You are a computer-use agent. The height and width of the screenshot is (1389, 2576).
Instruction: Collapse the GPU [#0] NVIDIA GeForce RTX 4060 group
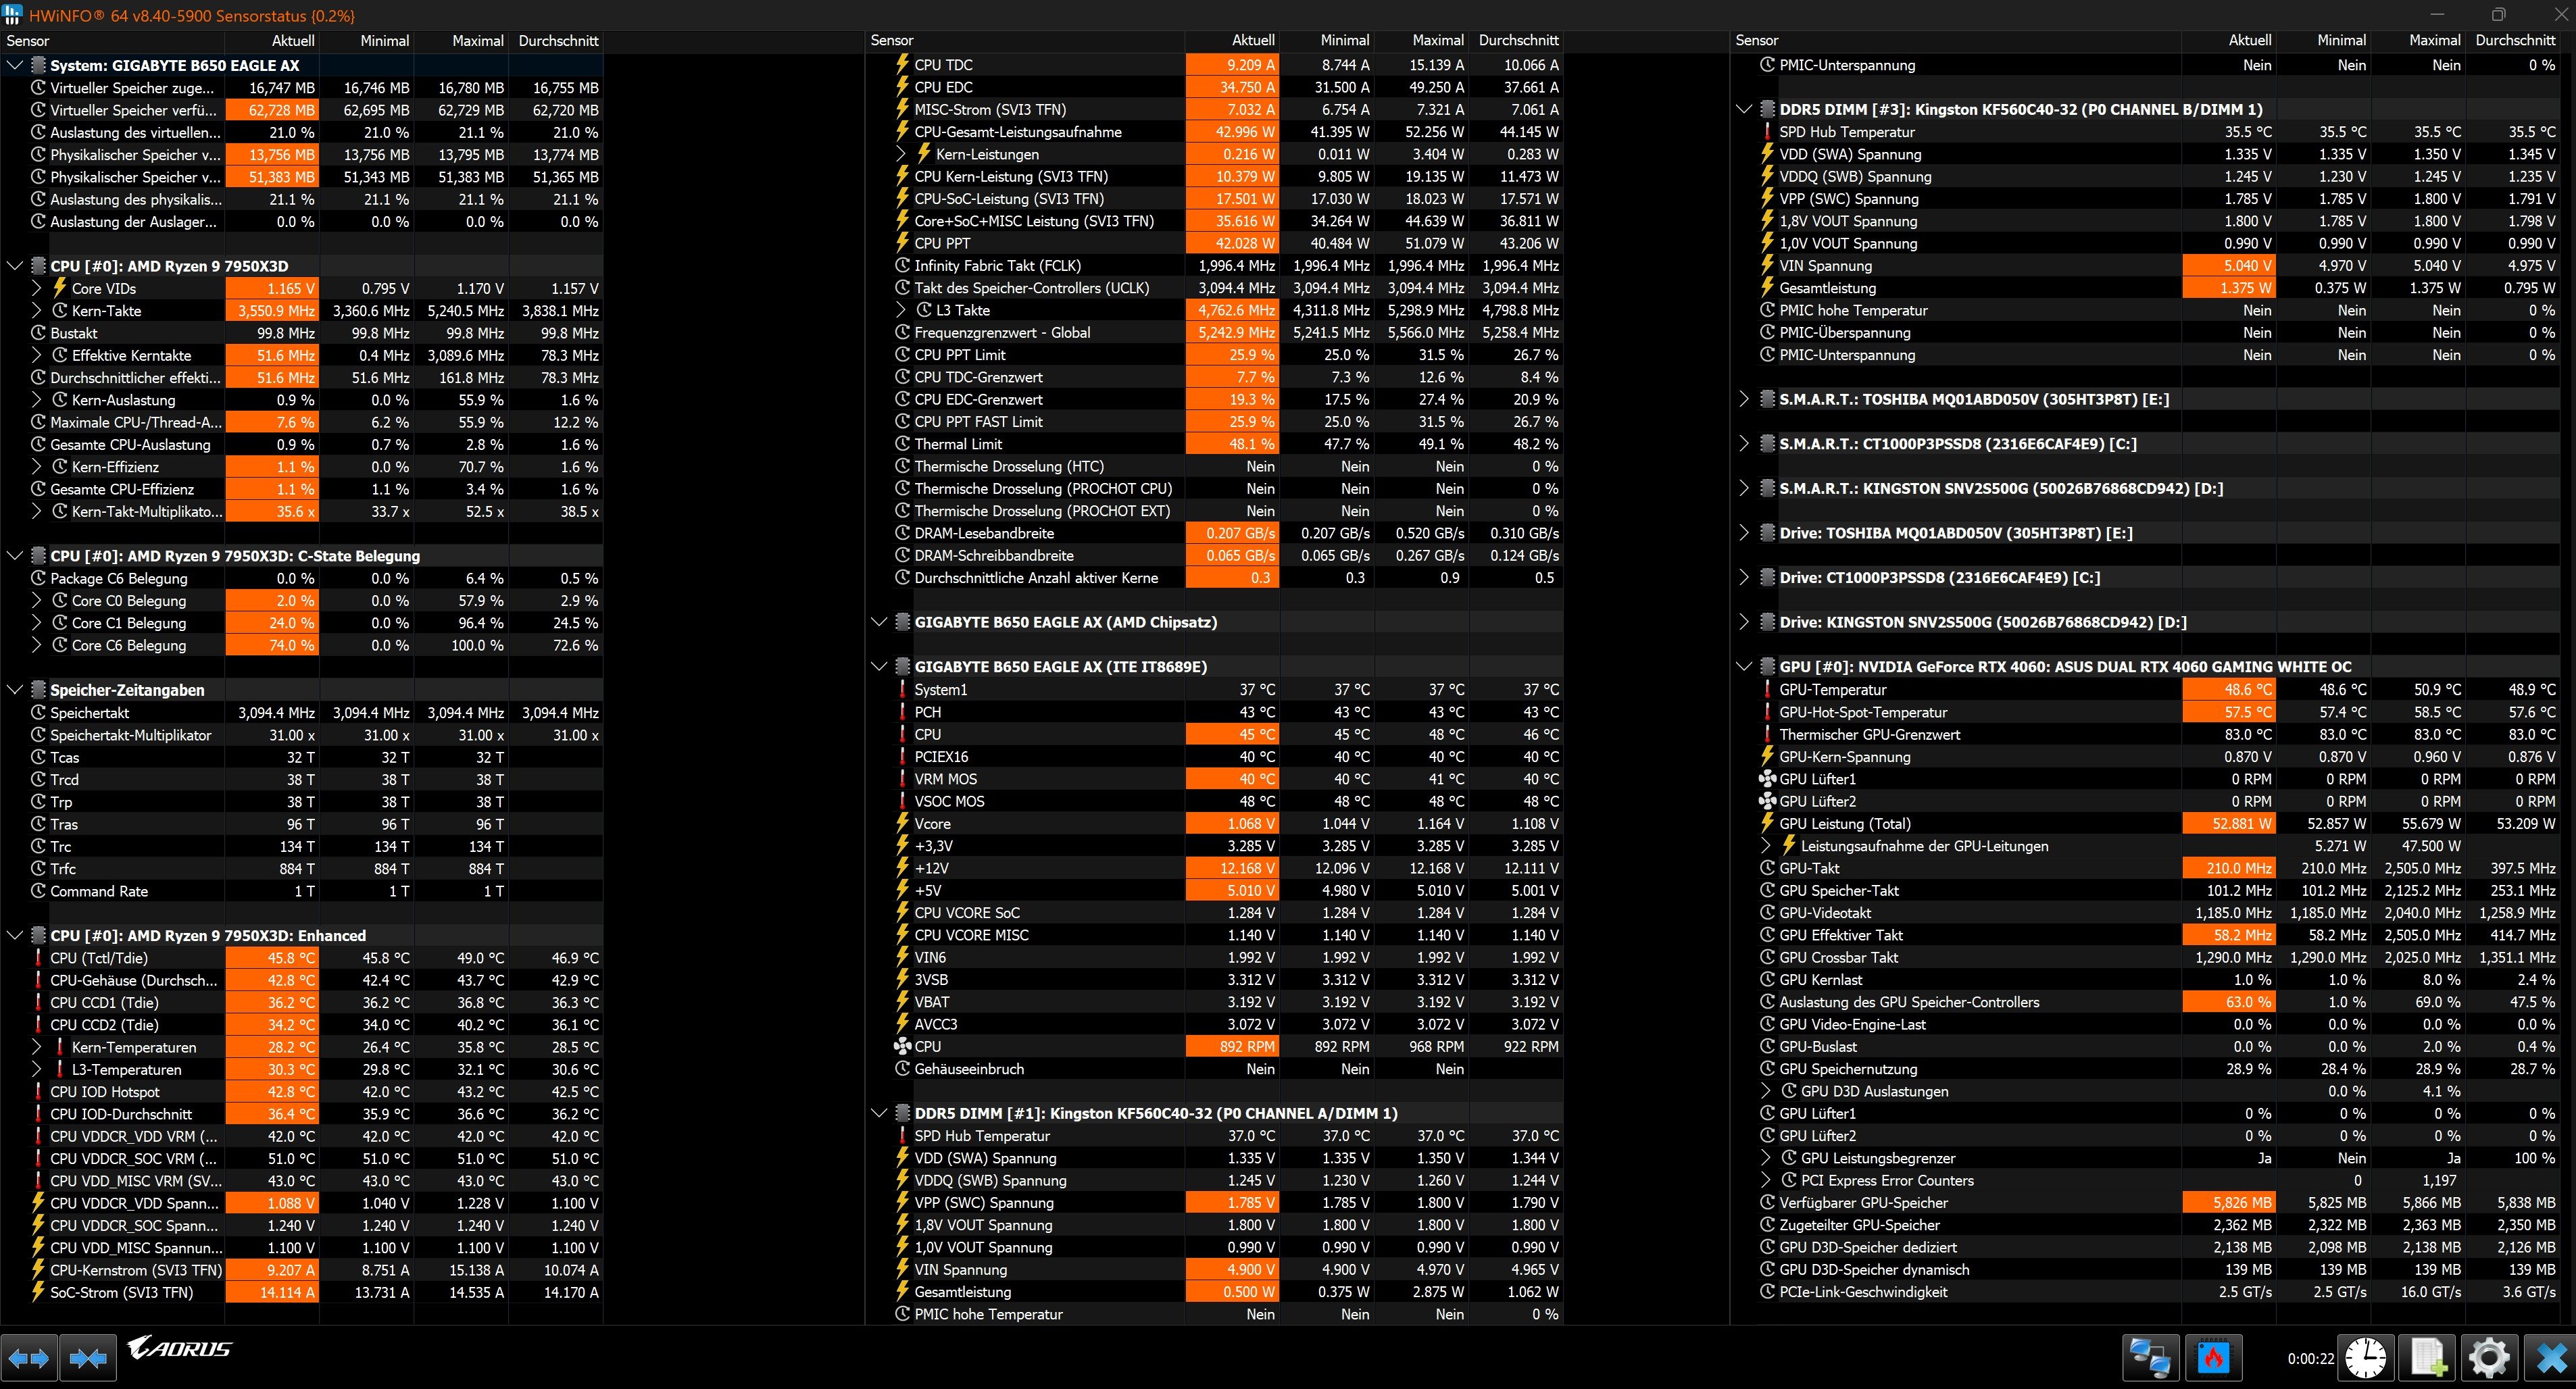(1744, 667)
